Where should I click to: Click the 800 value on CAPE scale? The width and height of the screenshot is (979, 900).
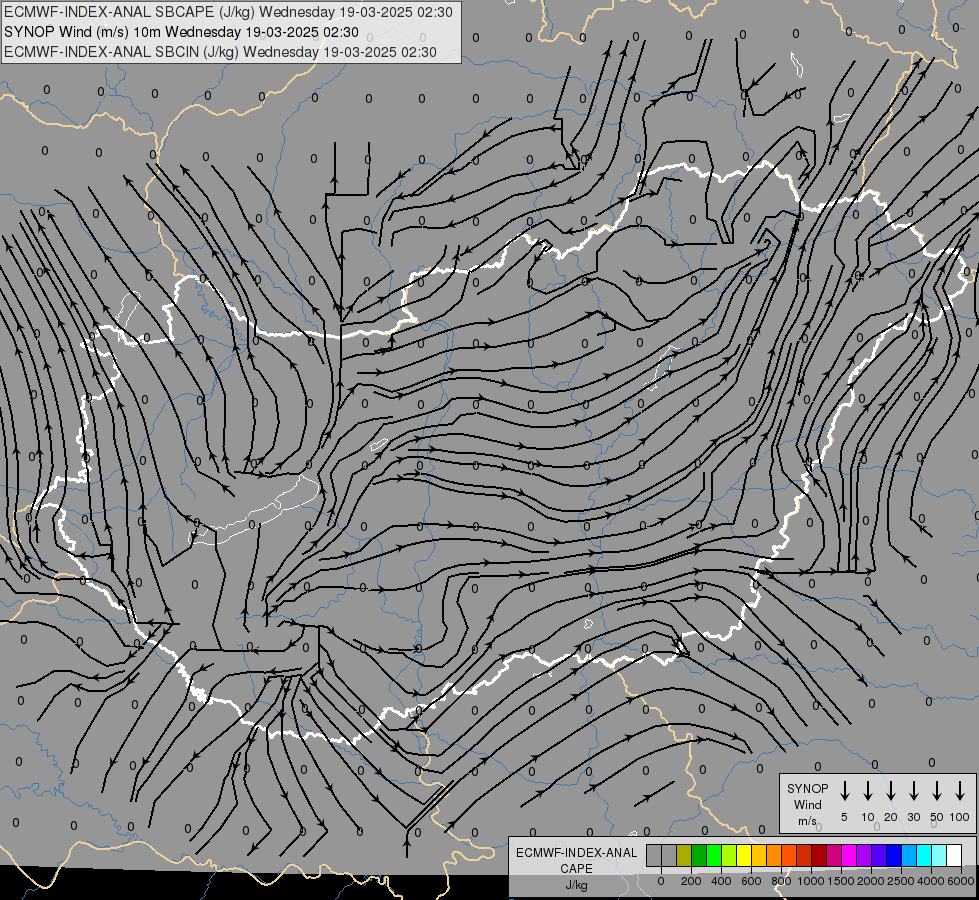tap(781, 881)
